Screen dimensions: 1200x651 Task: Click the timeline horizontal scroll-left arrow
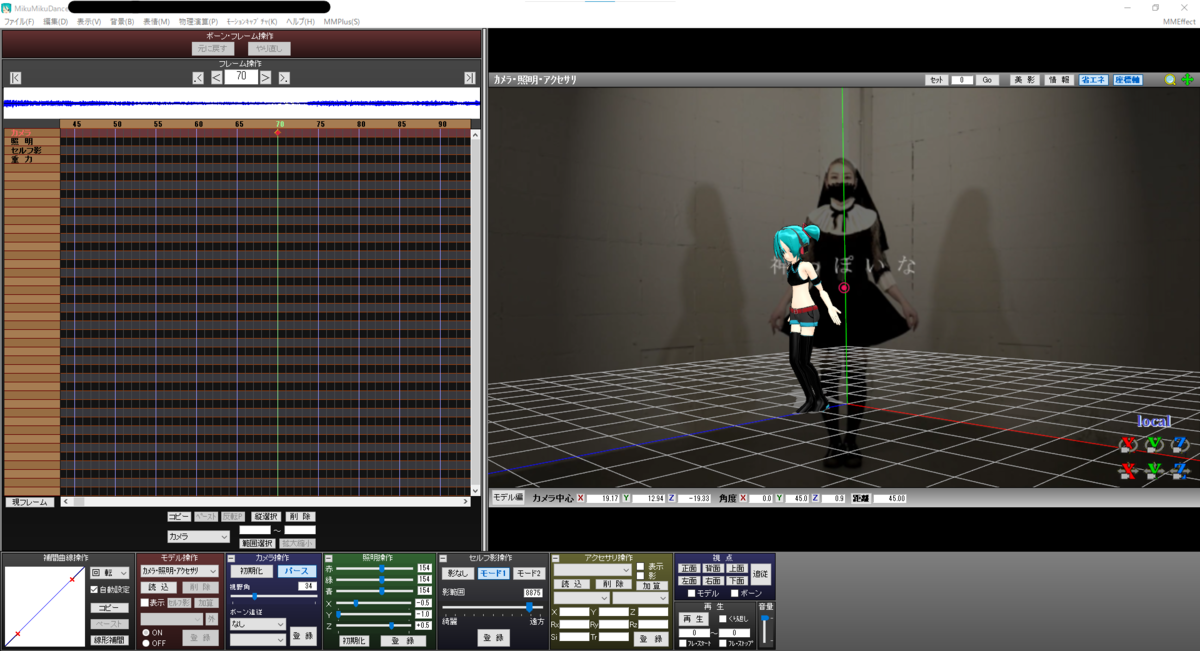coord(66,502)
